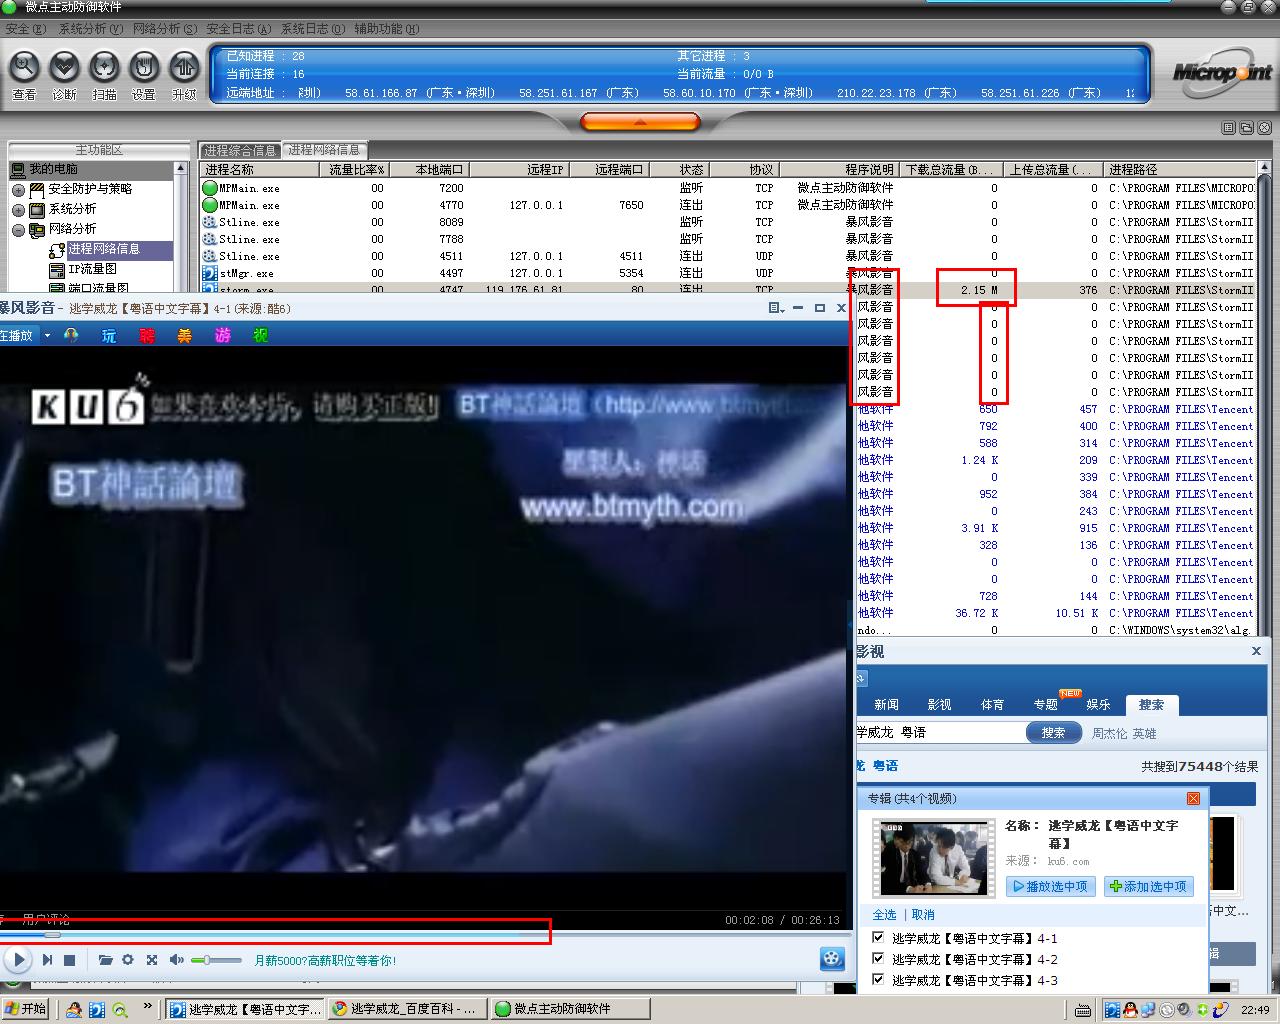Click the speaker volume tray icon

click(1183, 1010)
